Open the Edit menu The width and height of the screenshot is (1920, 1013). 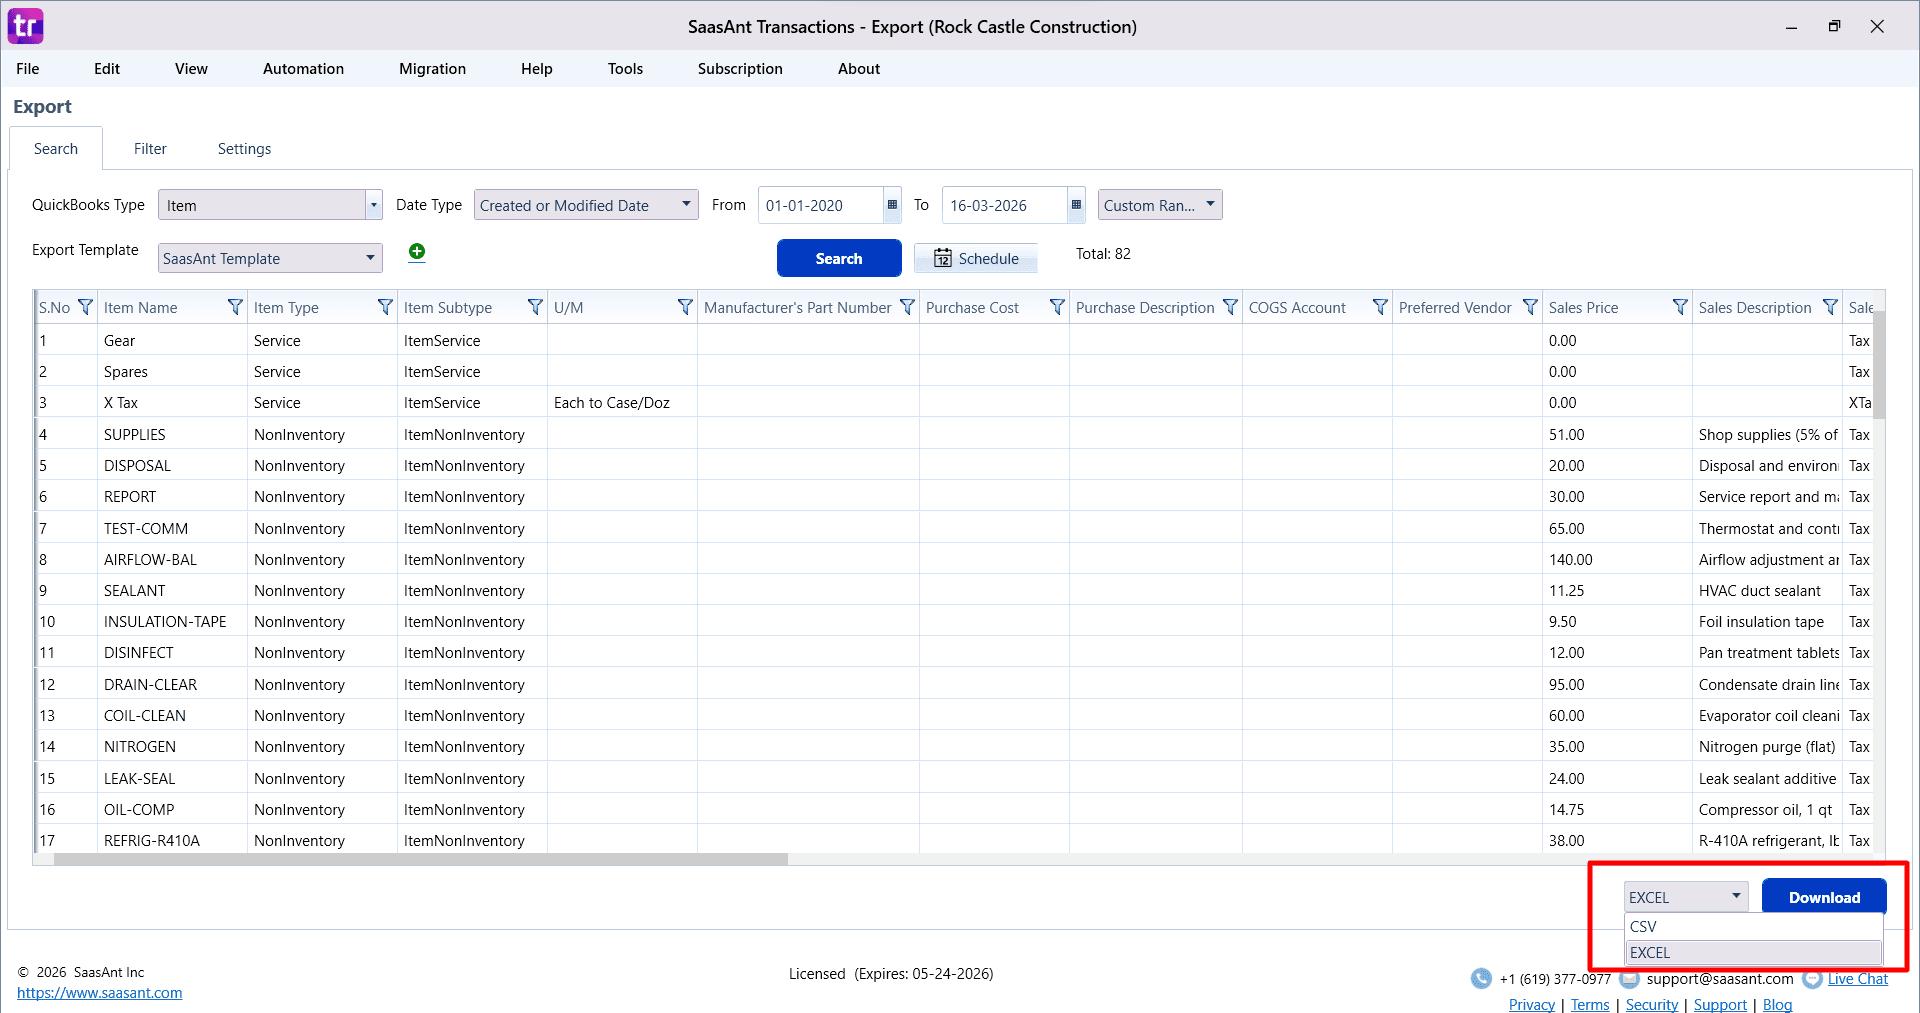(107, 69)
